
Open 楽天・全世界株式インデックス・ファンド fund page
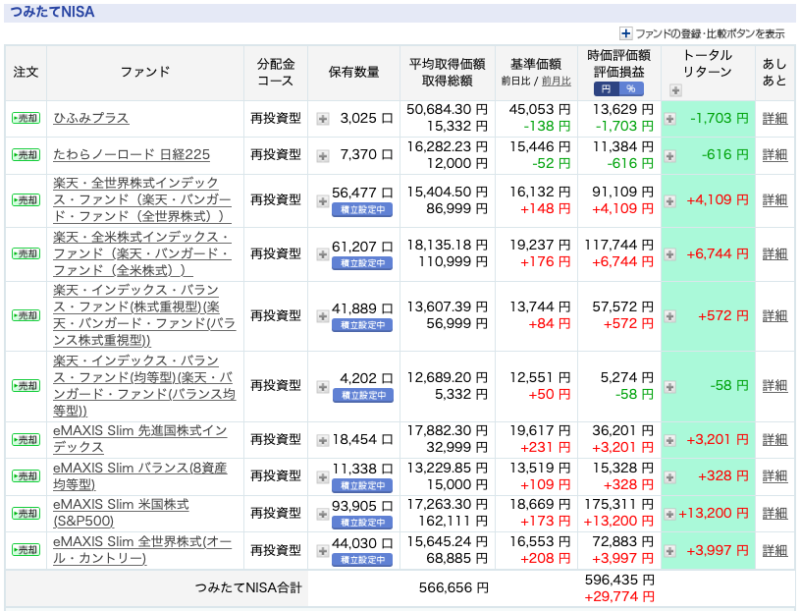pos(142,199)
